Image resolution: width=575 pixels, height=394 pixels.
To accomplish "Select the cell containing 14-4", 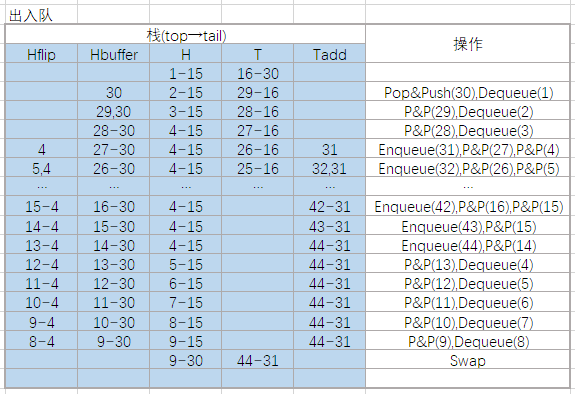I will 41,226.
